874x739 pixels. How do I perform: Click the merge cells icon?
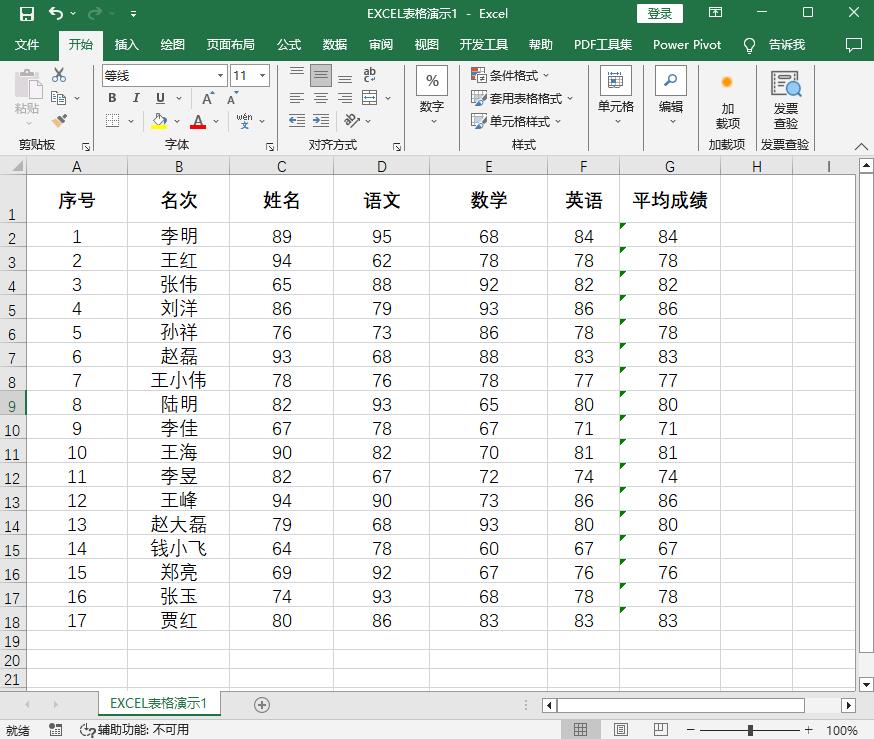point(370,99)
